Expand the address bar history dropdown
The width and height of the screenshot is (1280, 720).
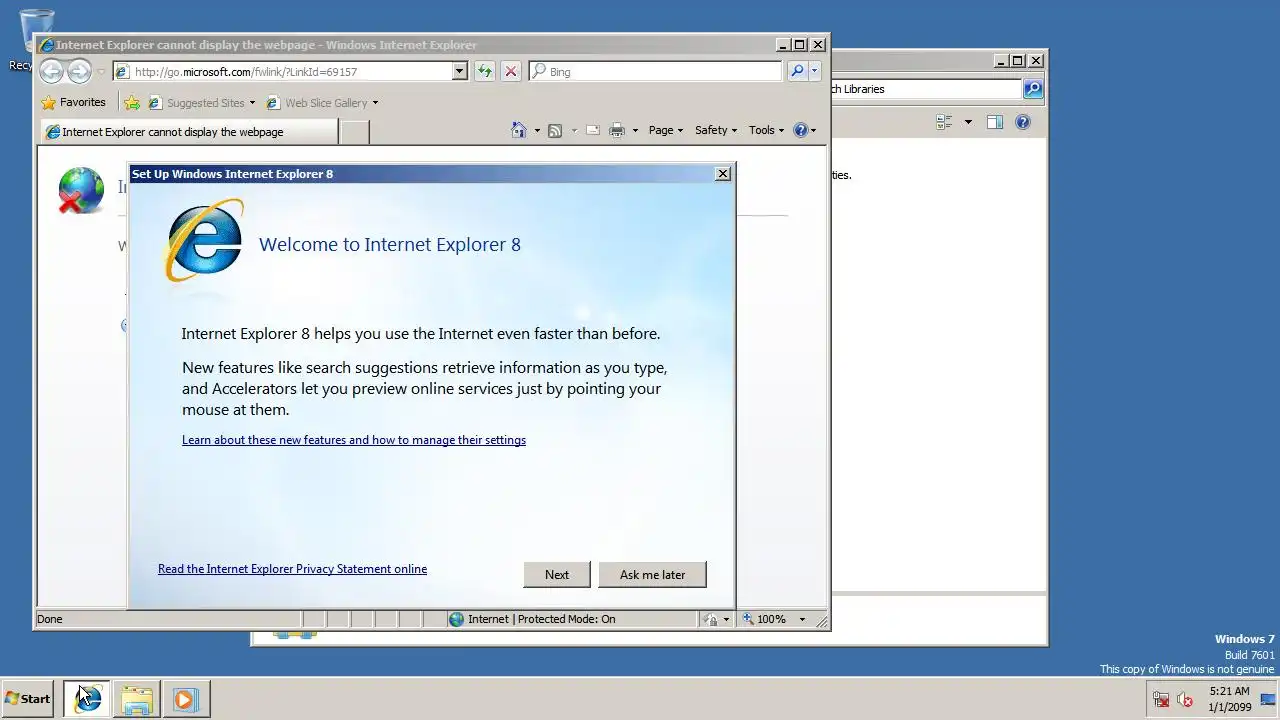460,72
